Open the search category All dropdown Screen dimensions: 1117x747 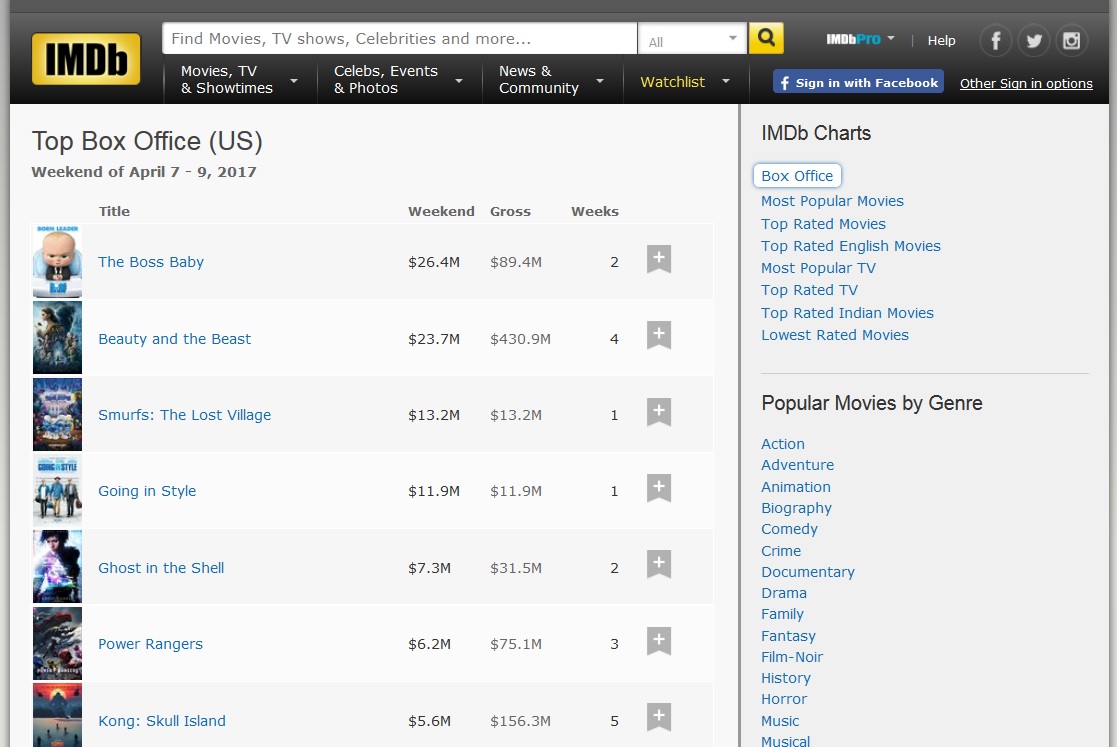[x=692, y=38]
